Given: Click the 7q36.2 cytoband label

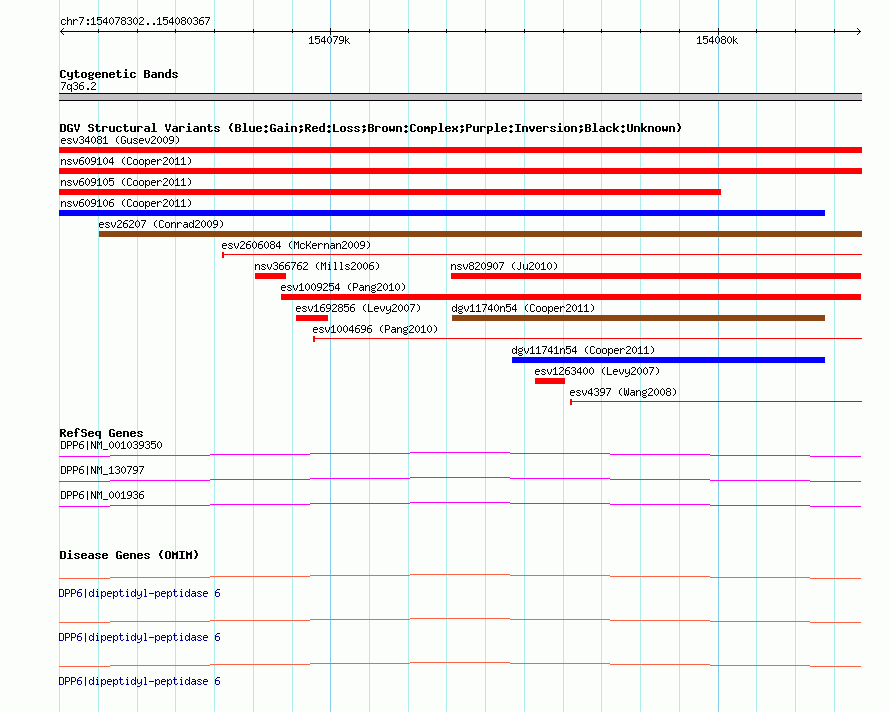Looking at the screenshot, I should point(78,86).
